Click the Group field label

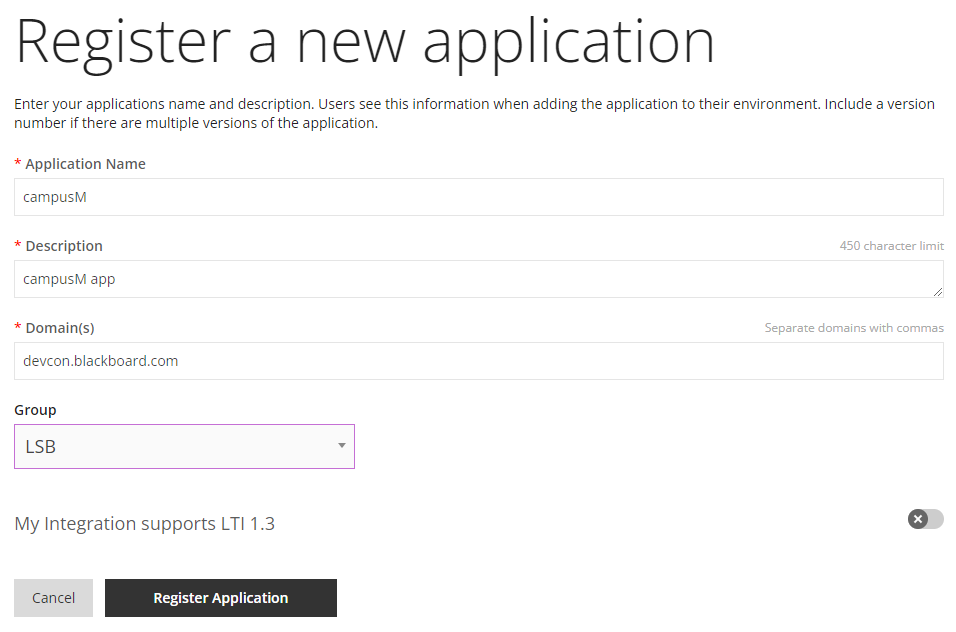[x=35, y=410]
